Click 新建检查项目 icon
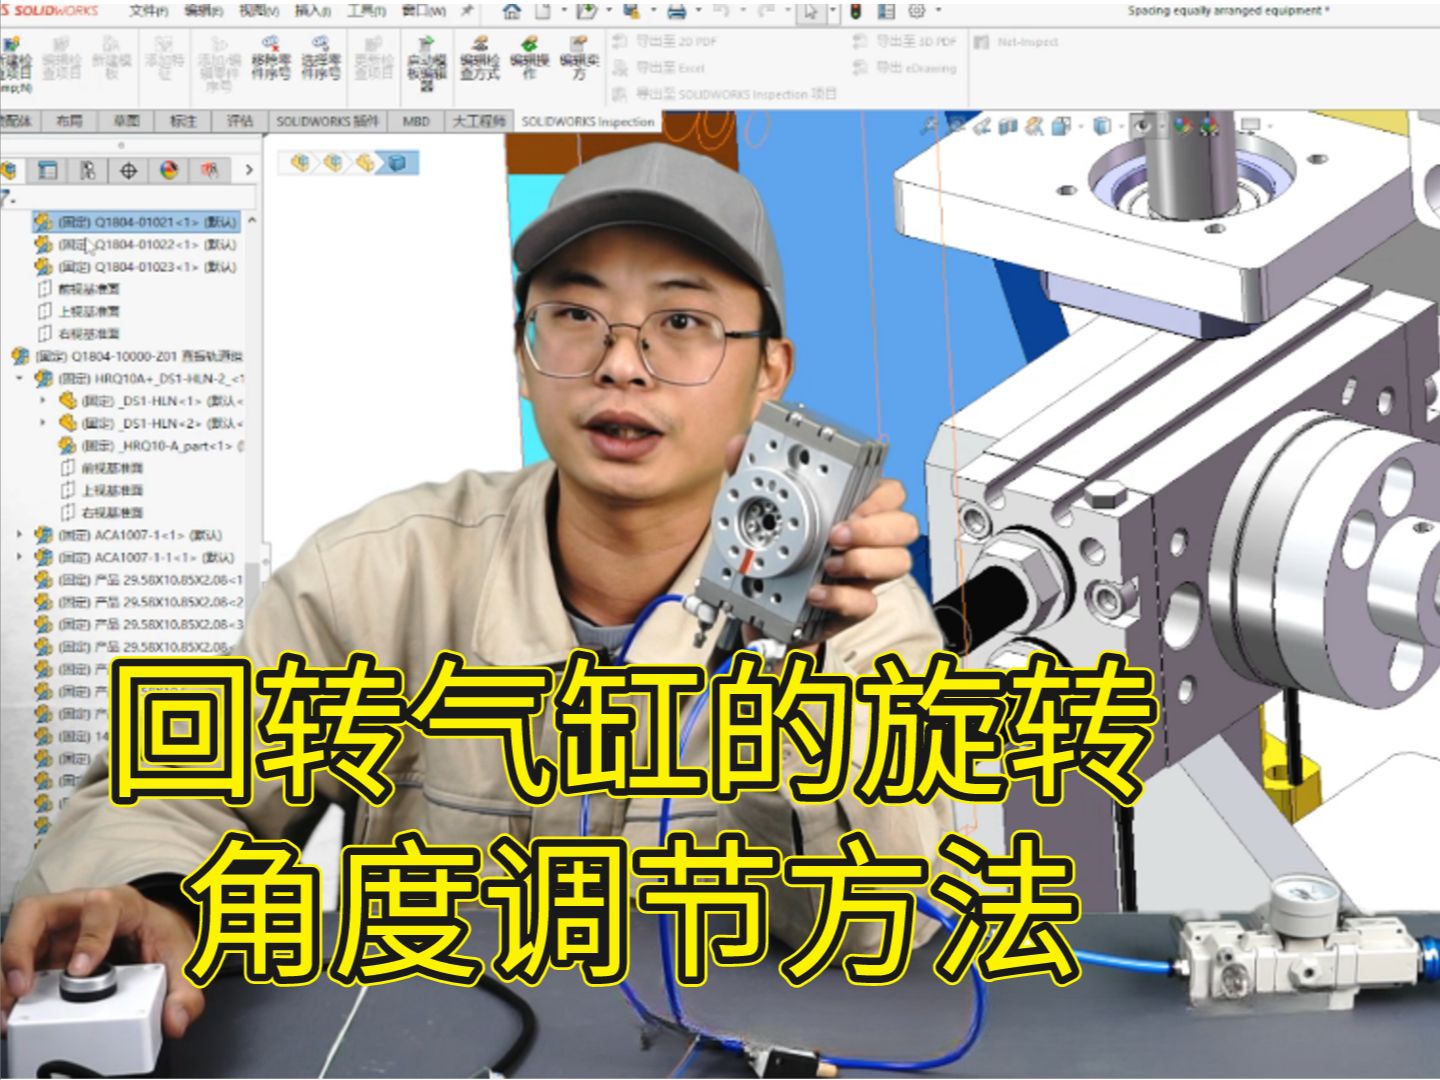1440x1080 pixels. click(x=15, y=64)
